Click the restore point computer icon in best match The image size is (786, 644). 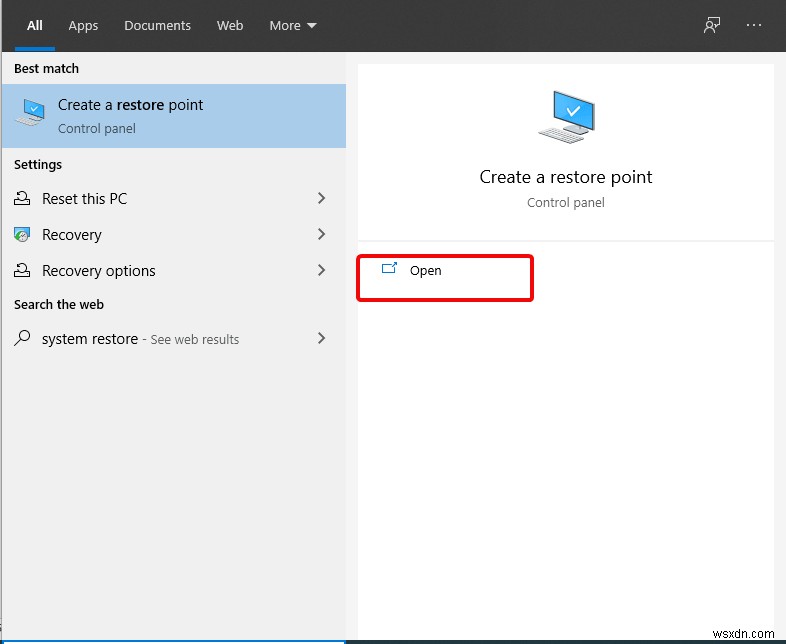coord(31,112)
